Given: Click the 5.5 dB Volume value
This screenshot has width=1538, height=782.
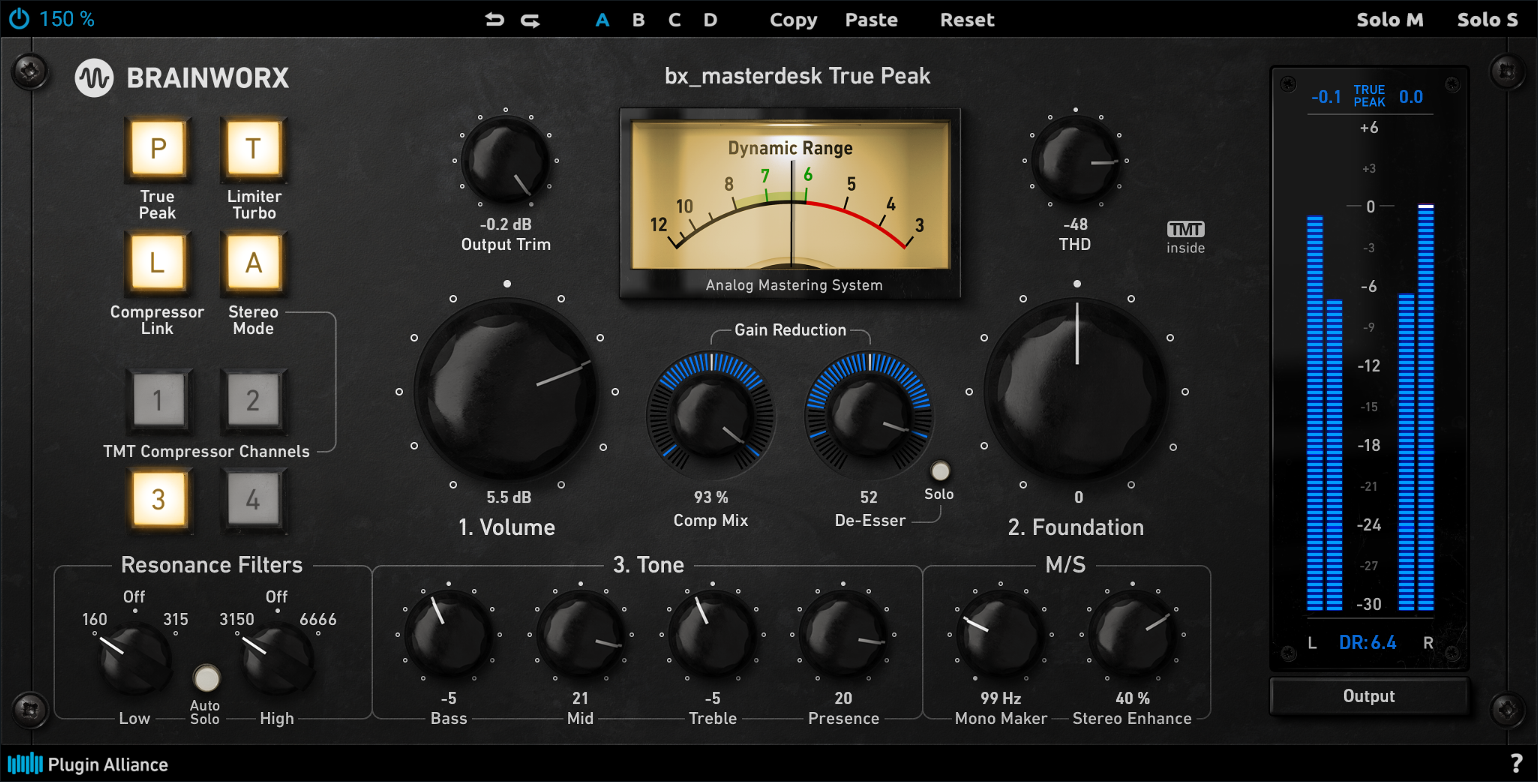Looking at the screenshot, I should (x=509, y=497).
